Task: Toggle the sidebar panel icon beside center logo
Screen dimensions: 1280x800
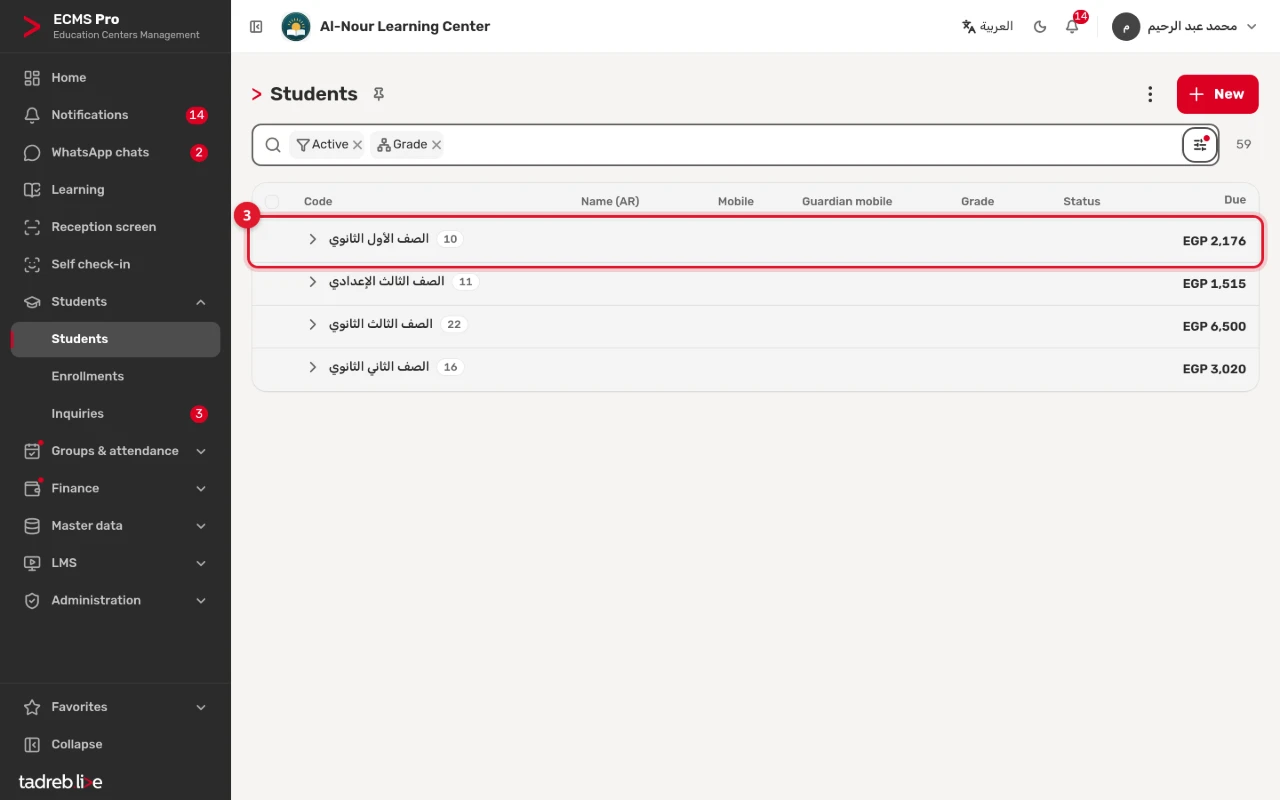Action: (256, 27)
